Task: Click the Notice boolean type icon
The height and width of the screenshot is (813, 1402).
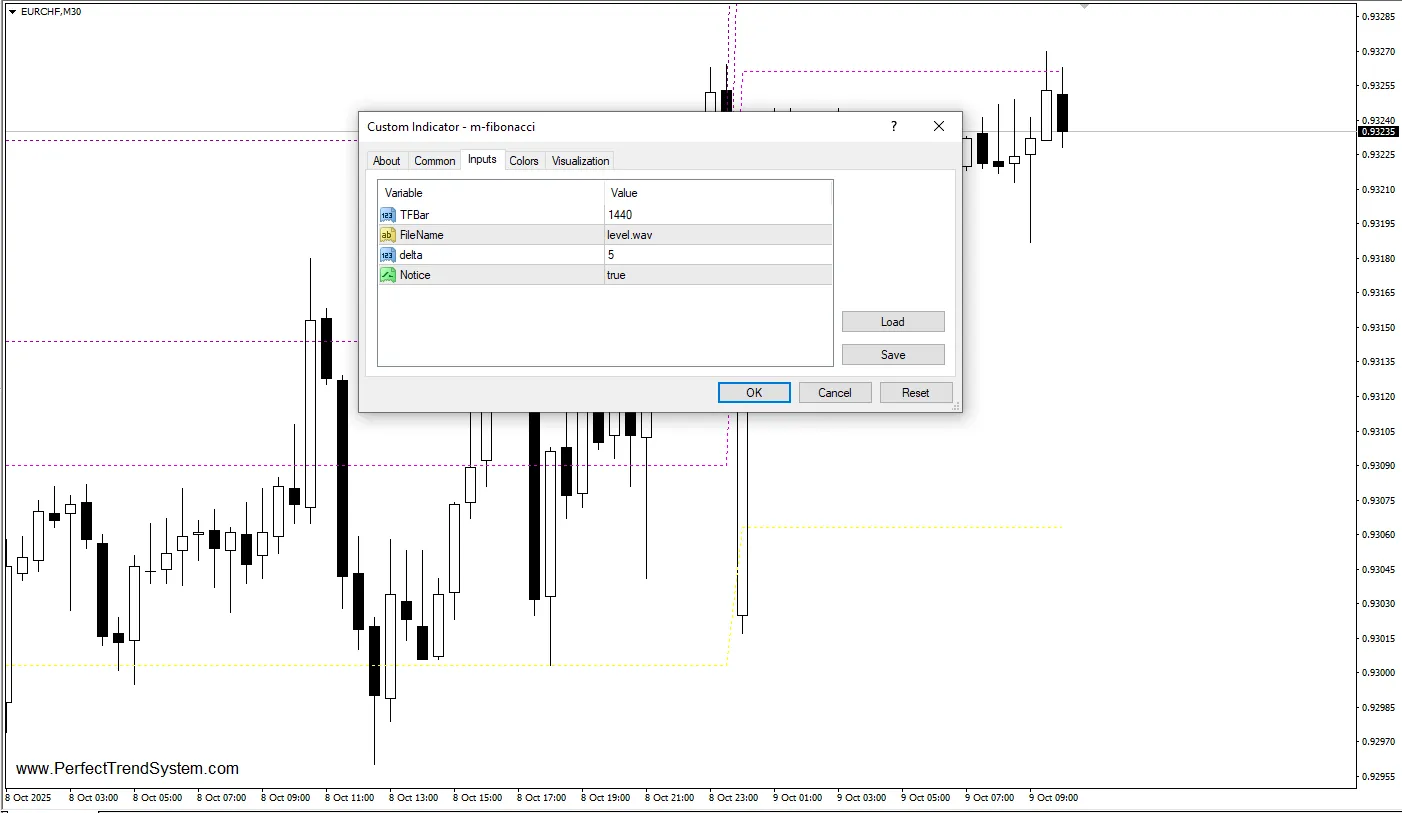Action: [x=387, y=275]
